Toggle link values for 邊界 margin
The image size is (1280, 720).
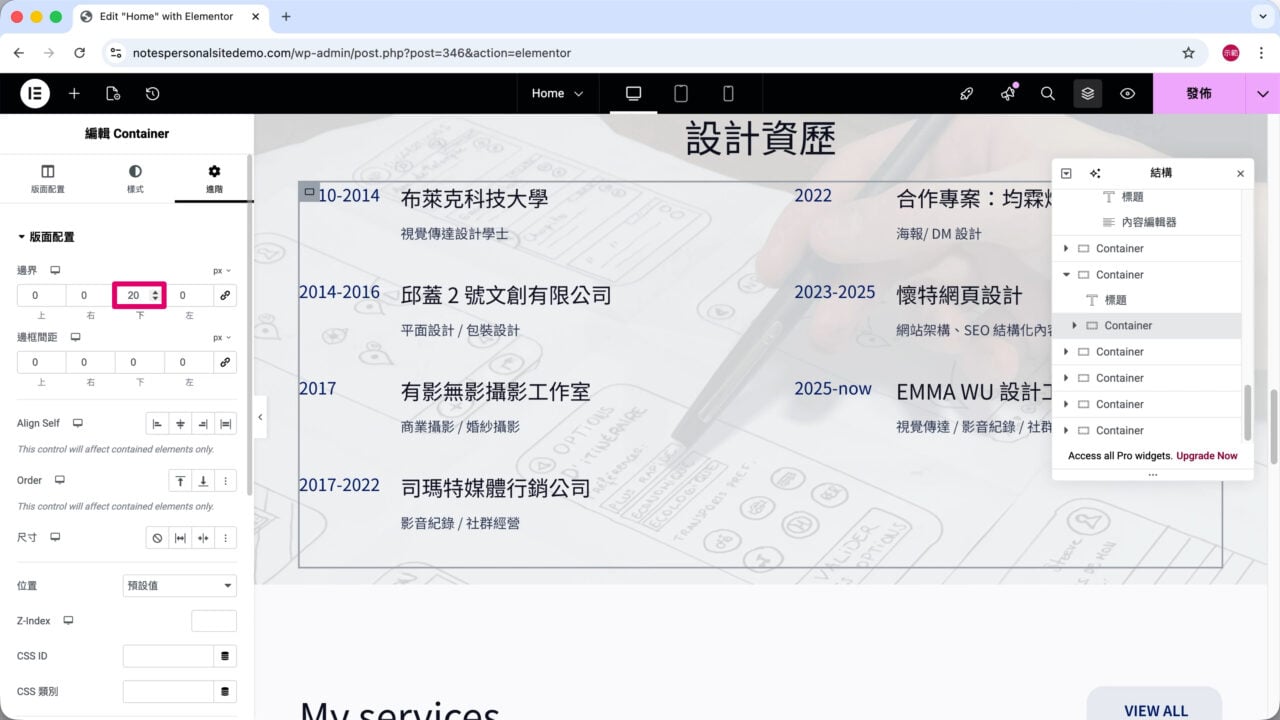point(225,295)
